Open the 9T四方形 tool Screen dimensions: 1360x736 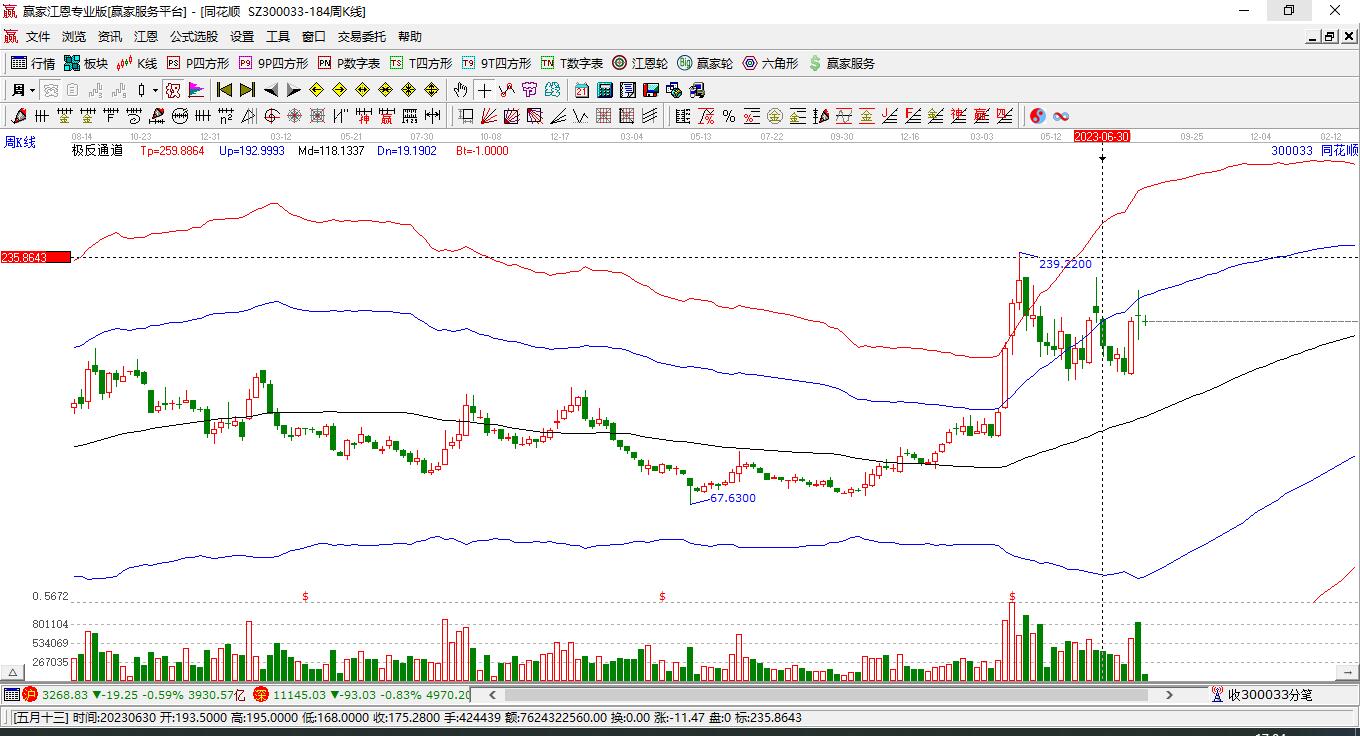[x=496, y=63]
